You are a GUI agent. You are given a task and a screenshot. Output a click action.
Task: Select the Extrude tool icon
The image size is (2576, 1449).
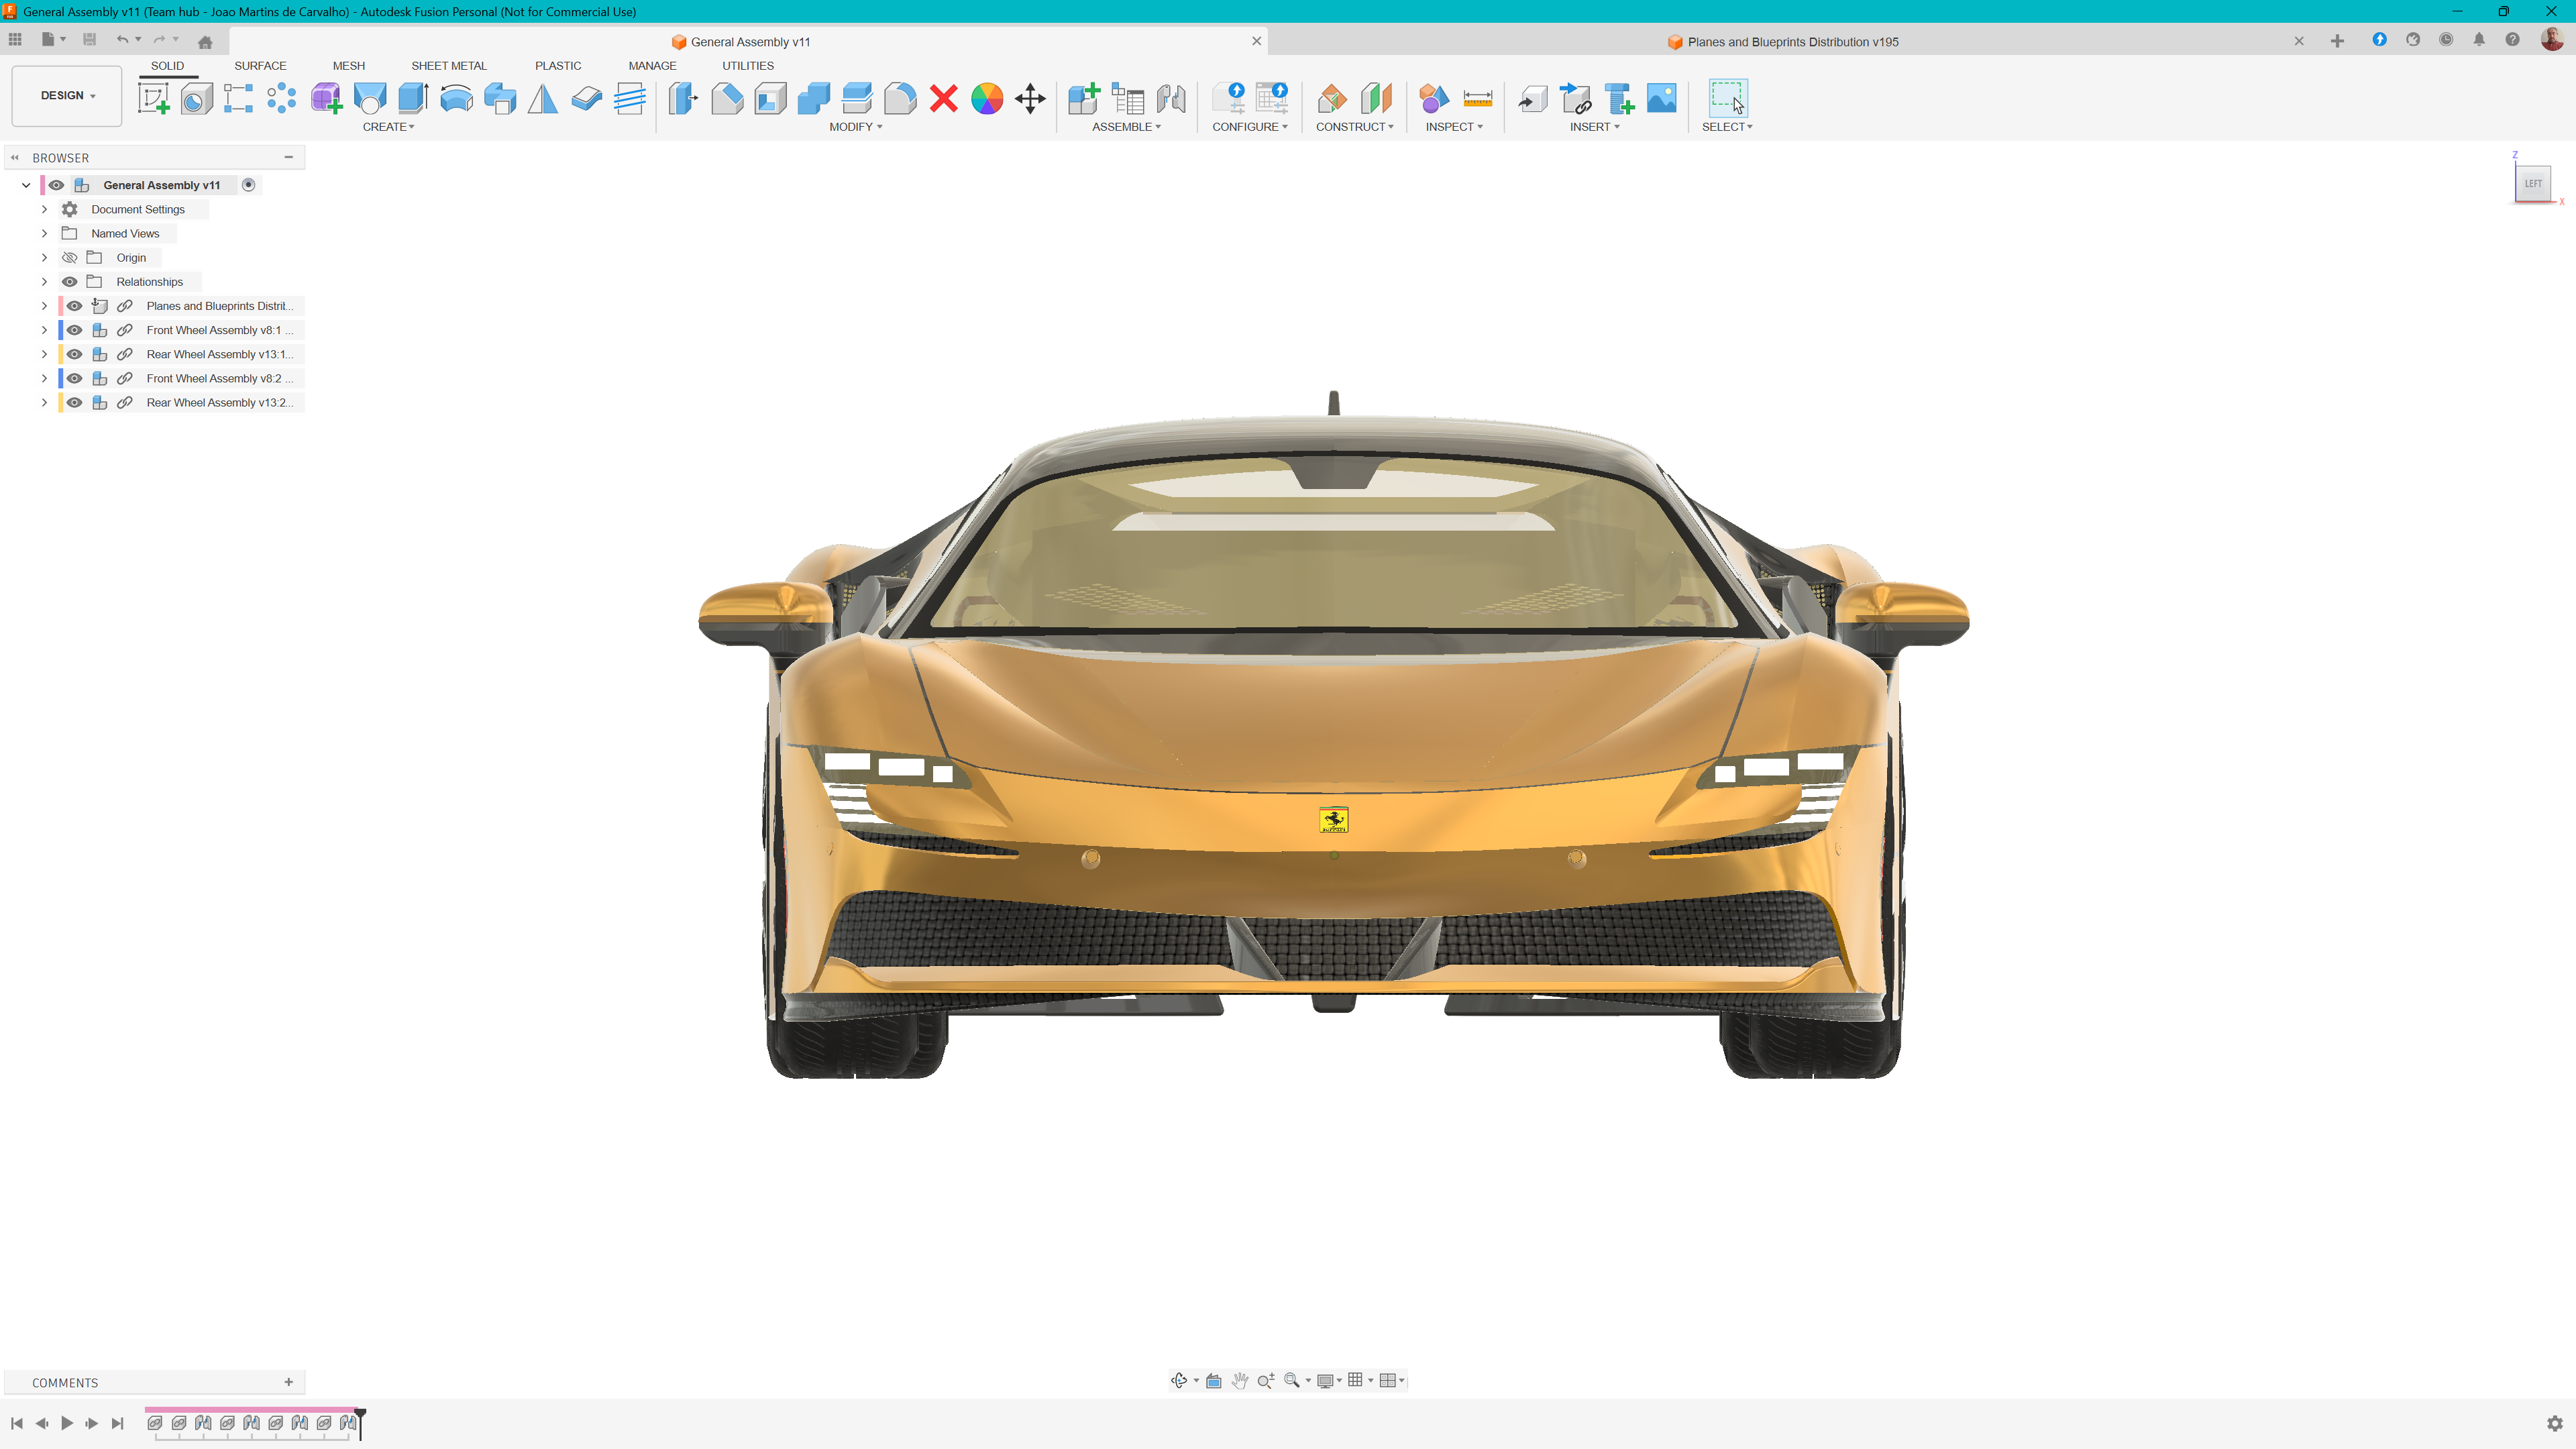pos(413,98)
